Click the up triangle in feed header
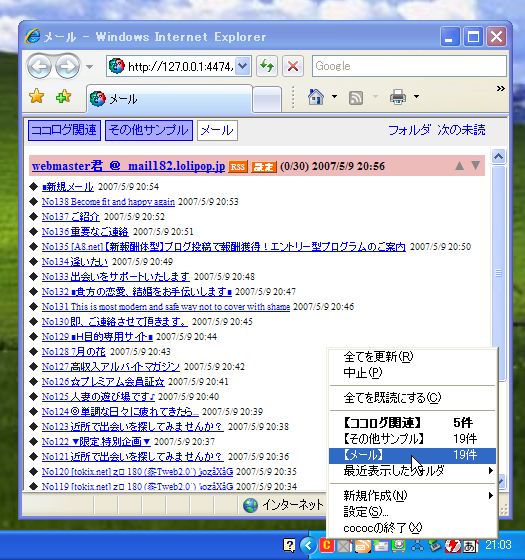 click(x=460, y=166)
